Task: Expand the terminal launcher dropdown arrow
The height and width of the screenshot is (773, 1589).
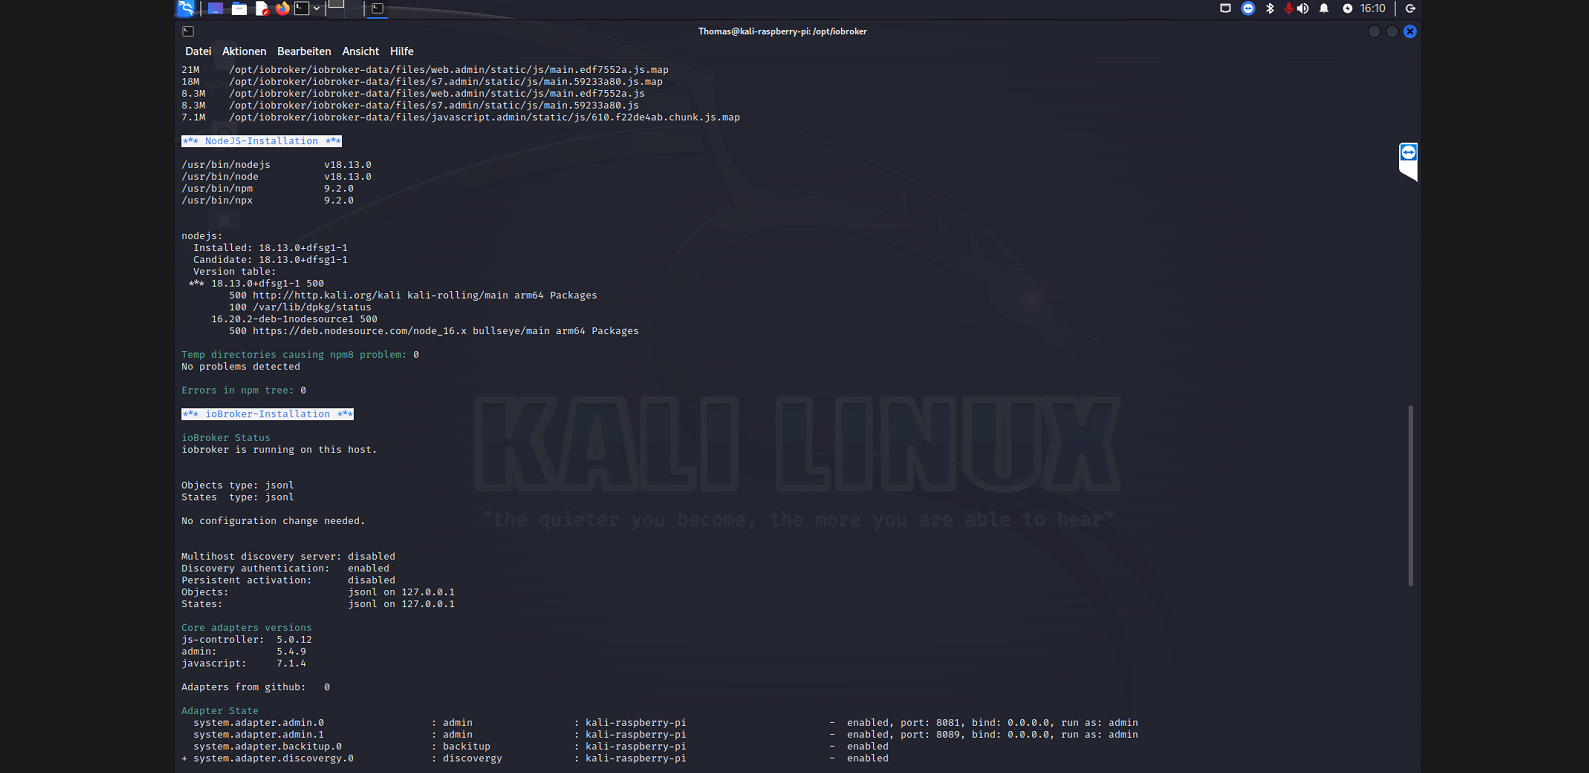Action: [x=317, y=8]
